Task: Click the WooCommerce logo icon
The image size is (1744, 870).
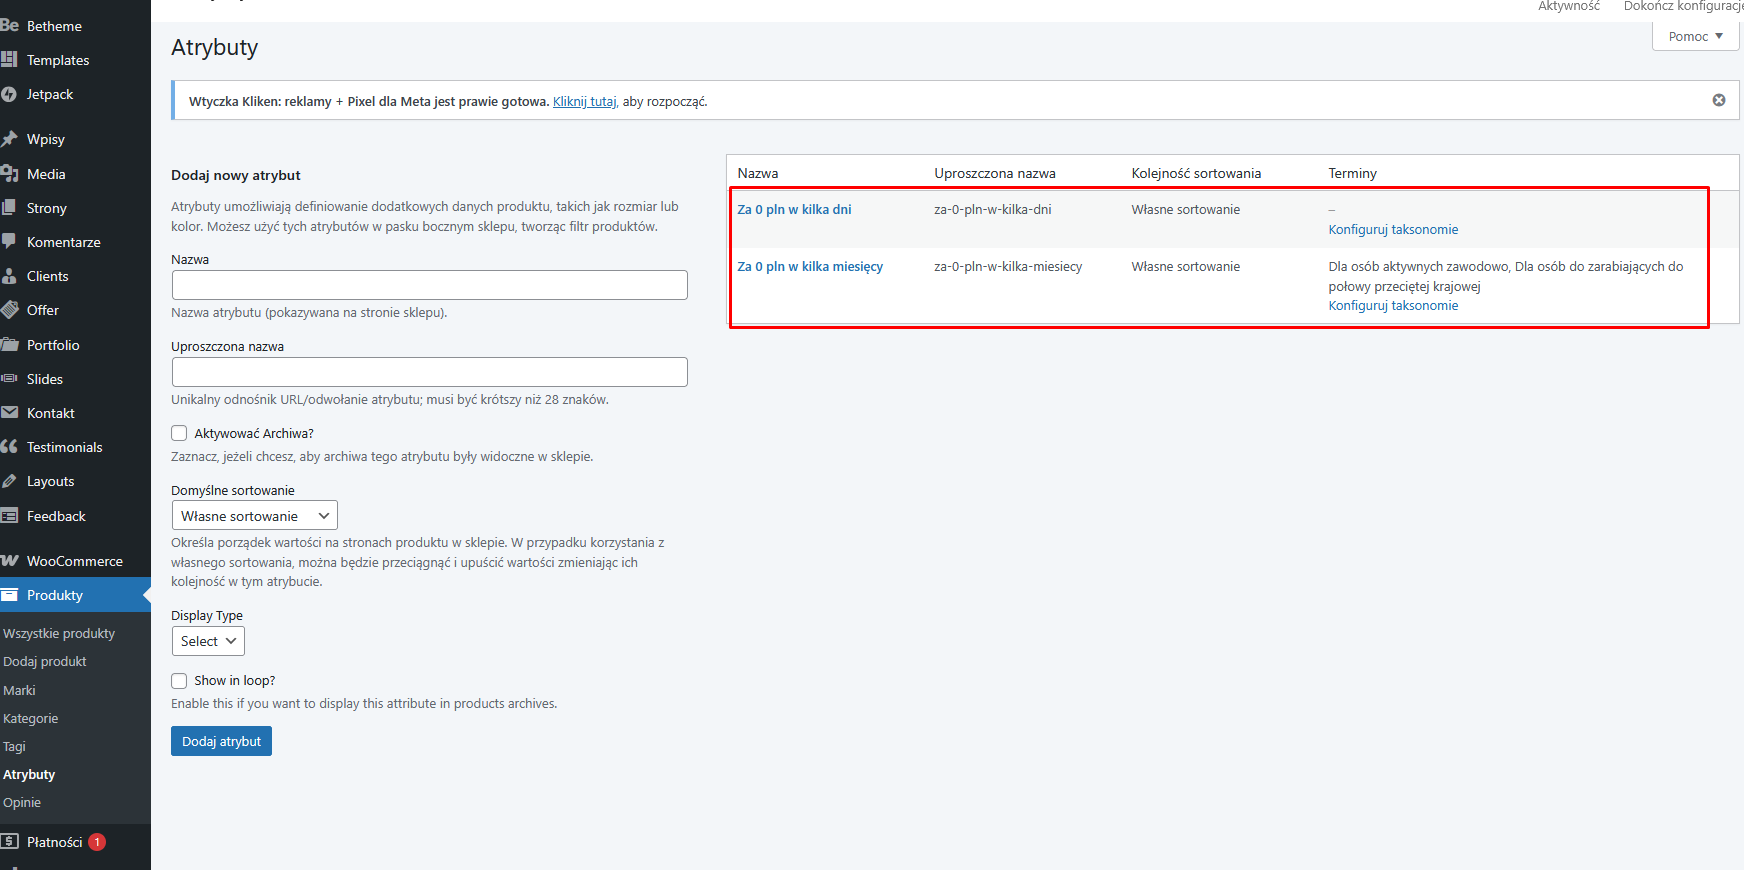Action: (9, 561)
